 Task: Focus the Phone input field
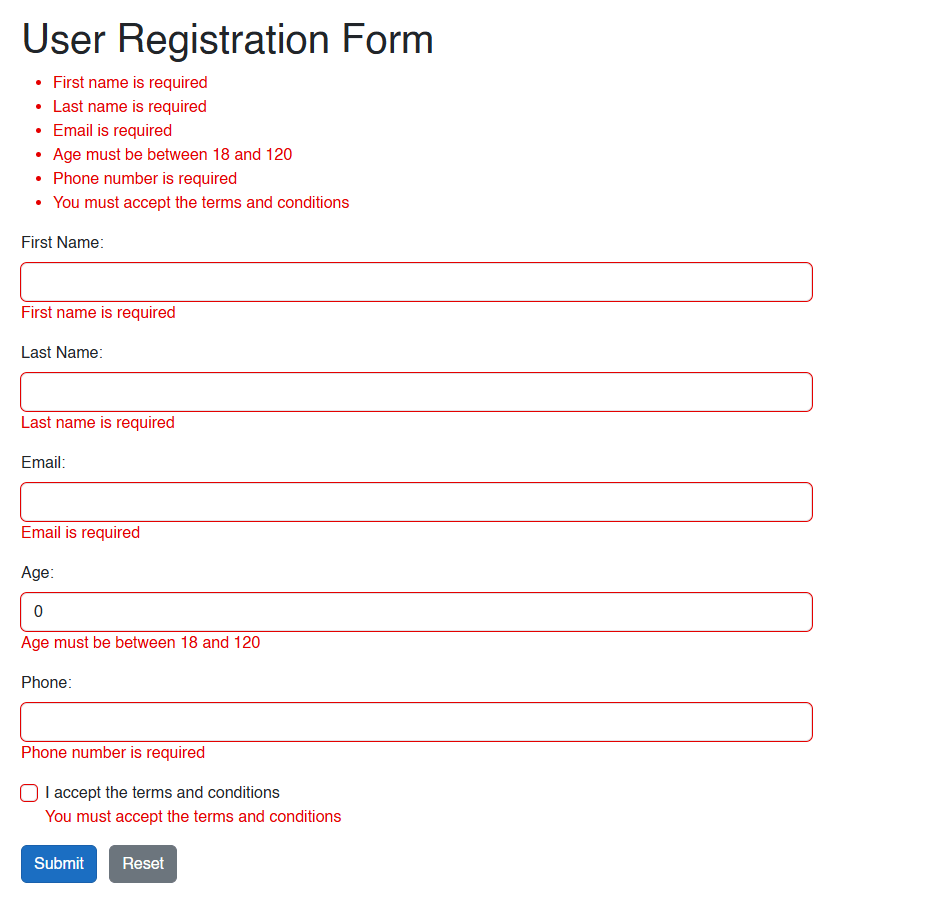click(x=416, y=721)
